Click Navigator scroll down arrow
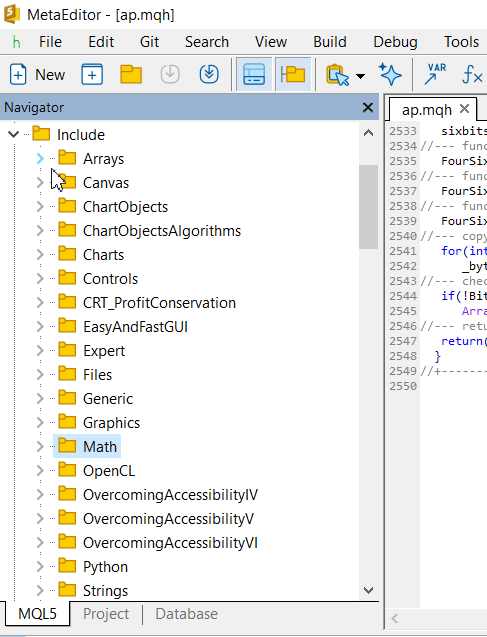Image resolution: width=487 pixels, height=637 pixels. [x=368, y=590]
